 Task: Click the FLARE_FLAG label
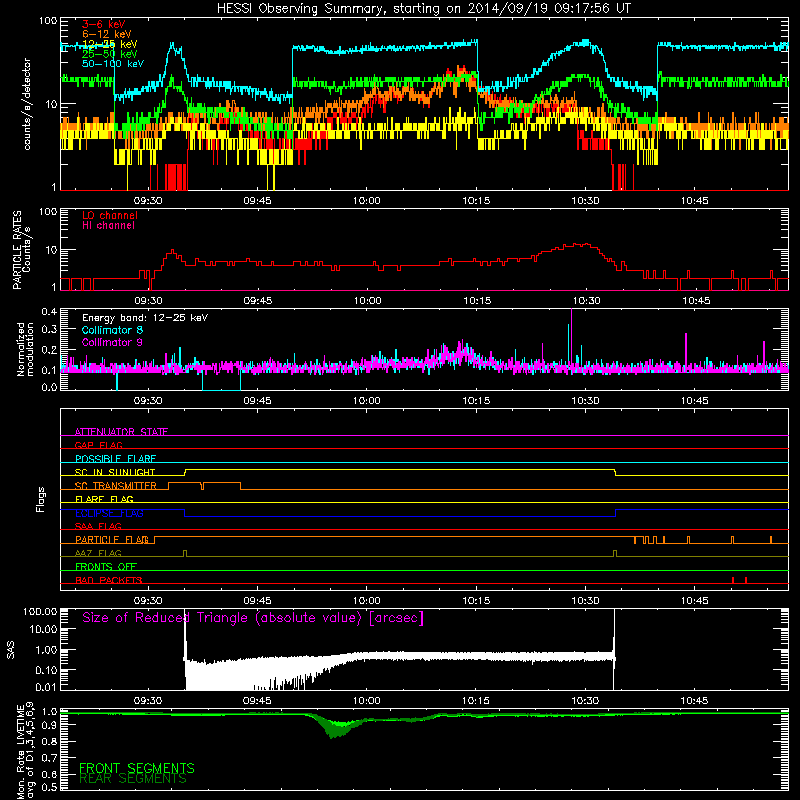(x=104, y=499)
